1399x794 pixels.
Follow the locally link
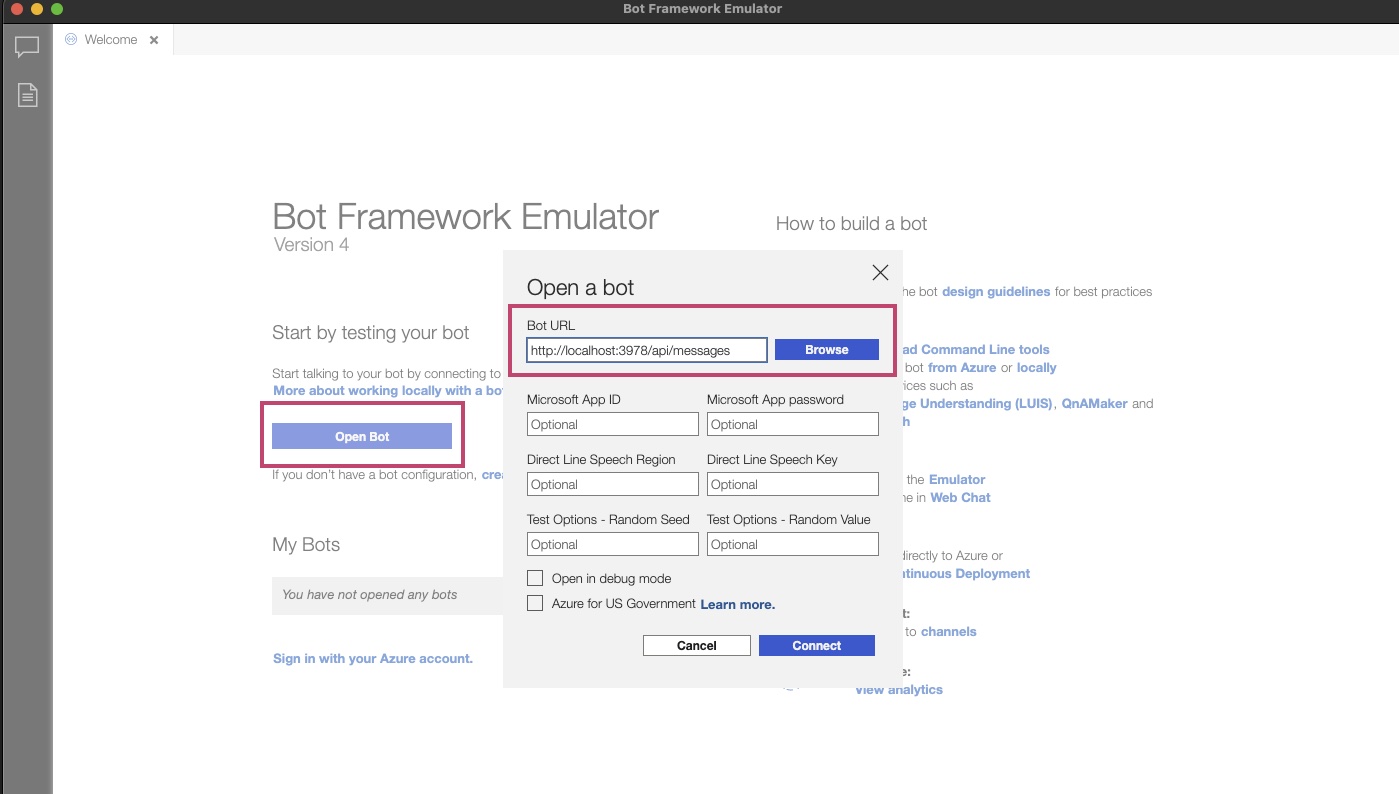1037,368
